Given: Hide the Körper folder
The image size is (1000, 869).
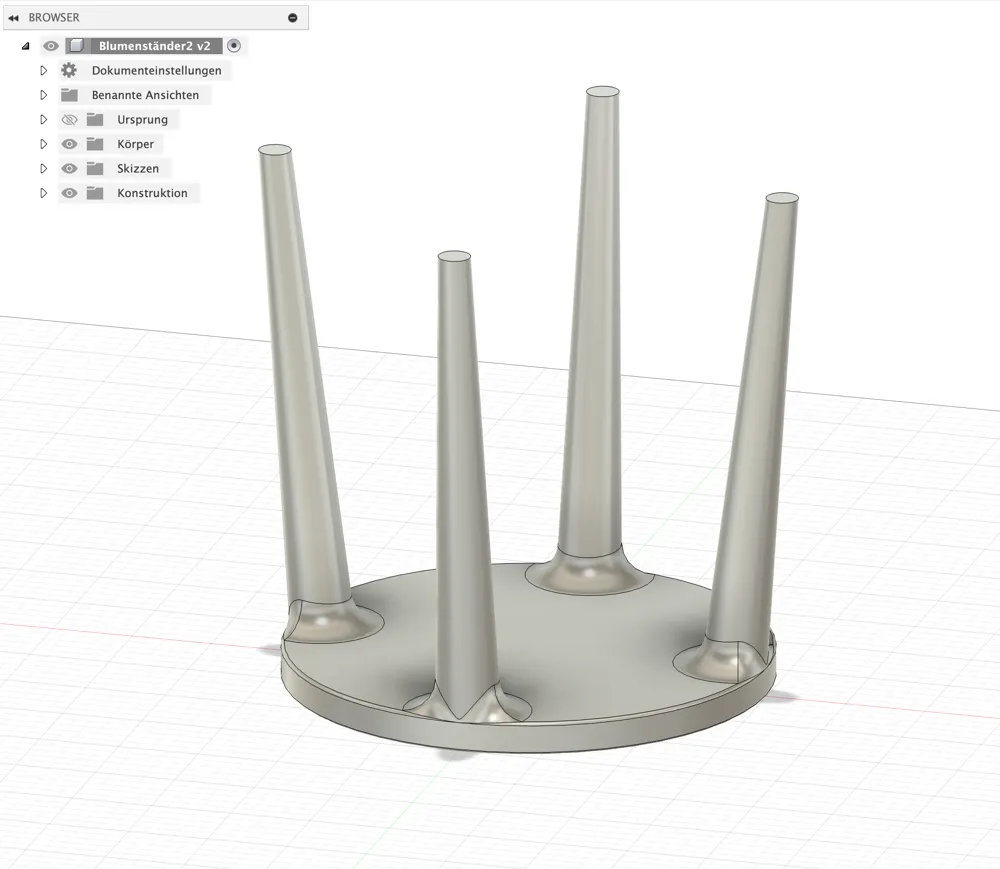Looking at the screenshot, I should [x=69, y=143].
